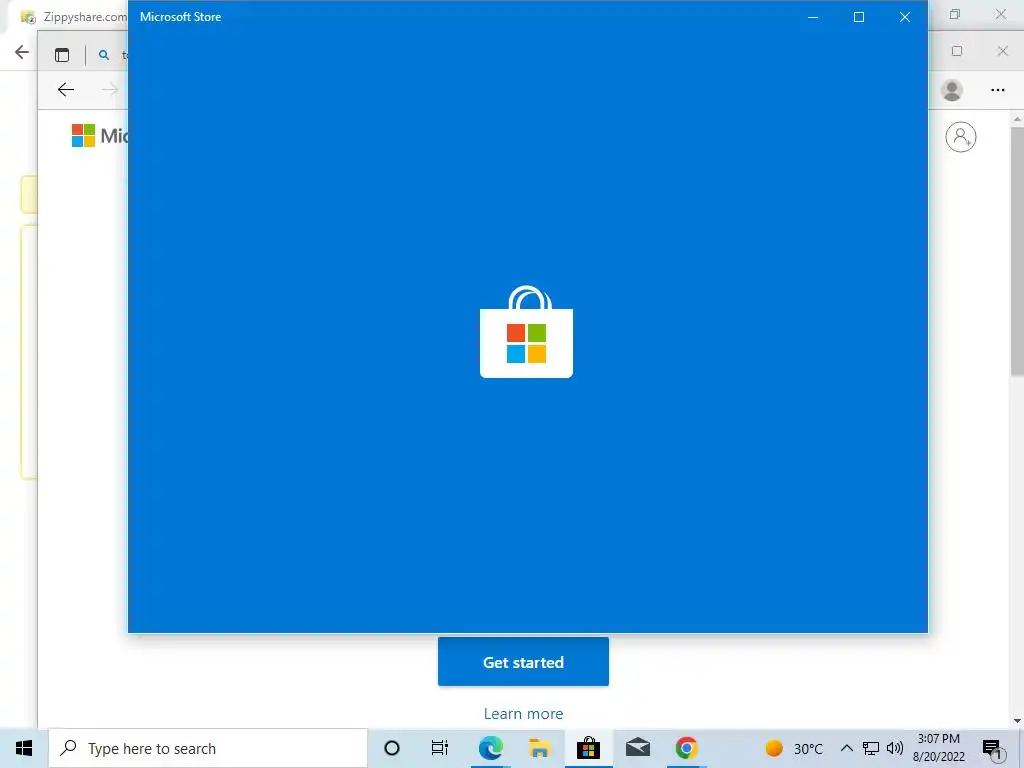1024x768 pixels.
Task: Open Task View on the taskbar
Action: [x=440, y=748]
